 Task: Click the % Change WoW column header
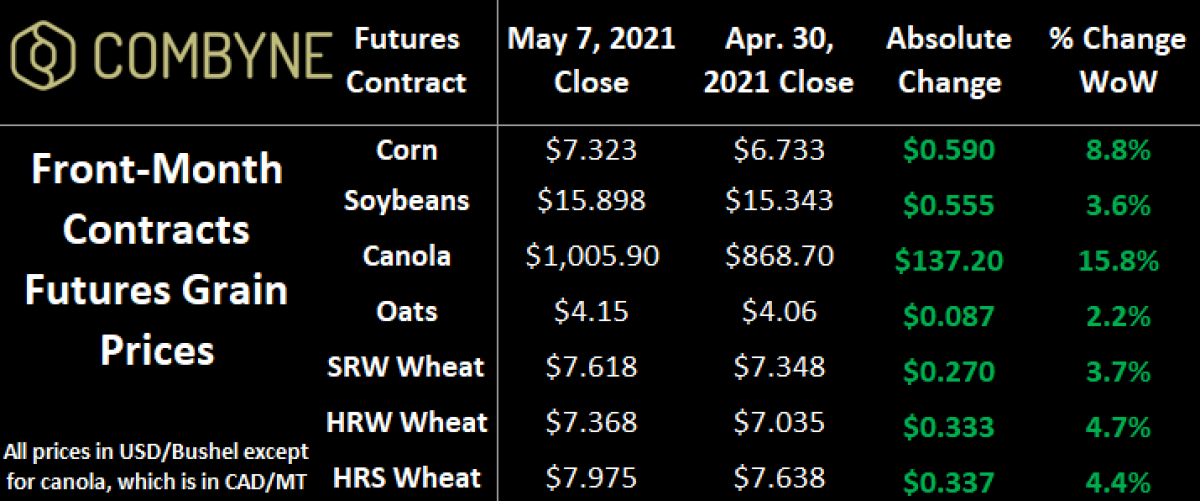1117,60
